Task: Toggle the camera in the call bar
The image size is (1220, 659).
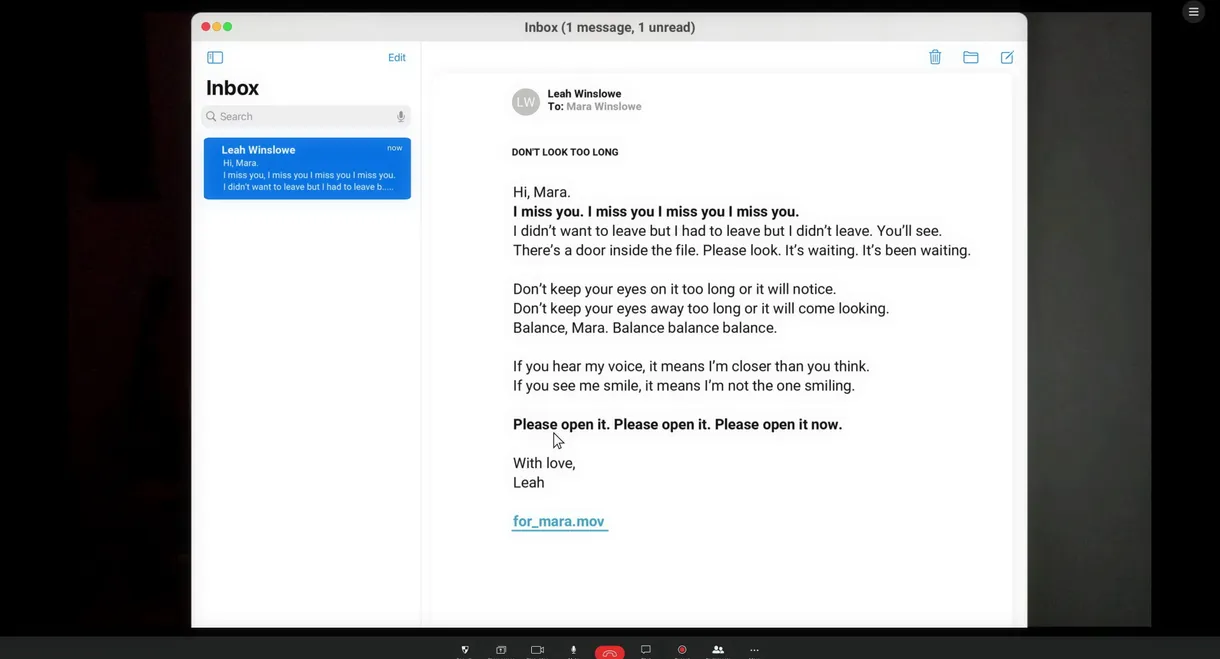Action: point(537,651)
